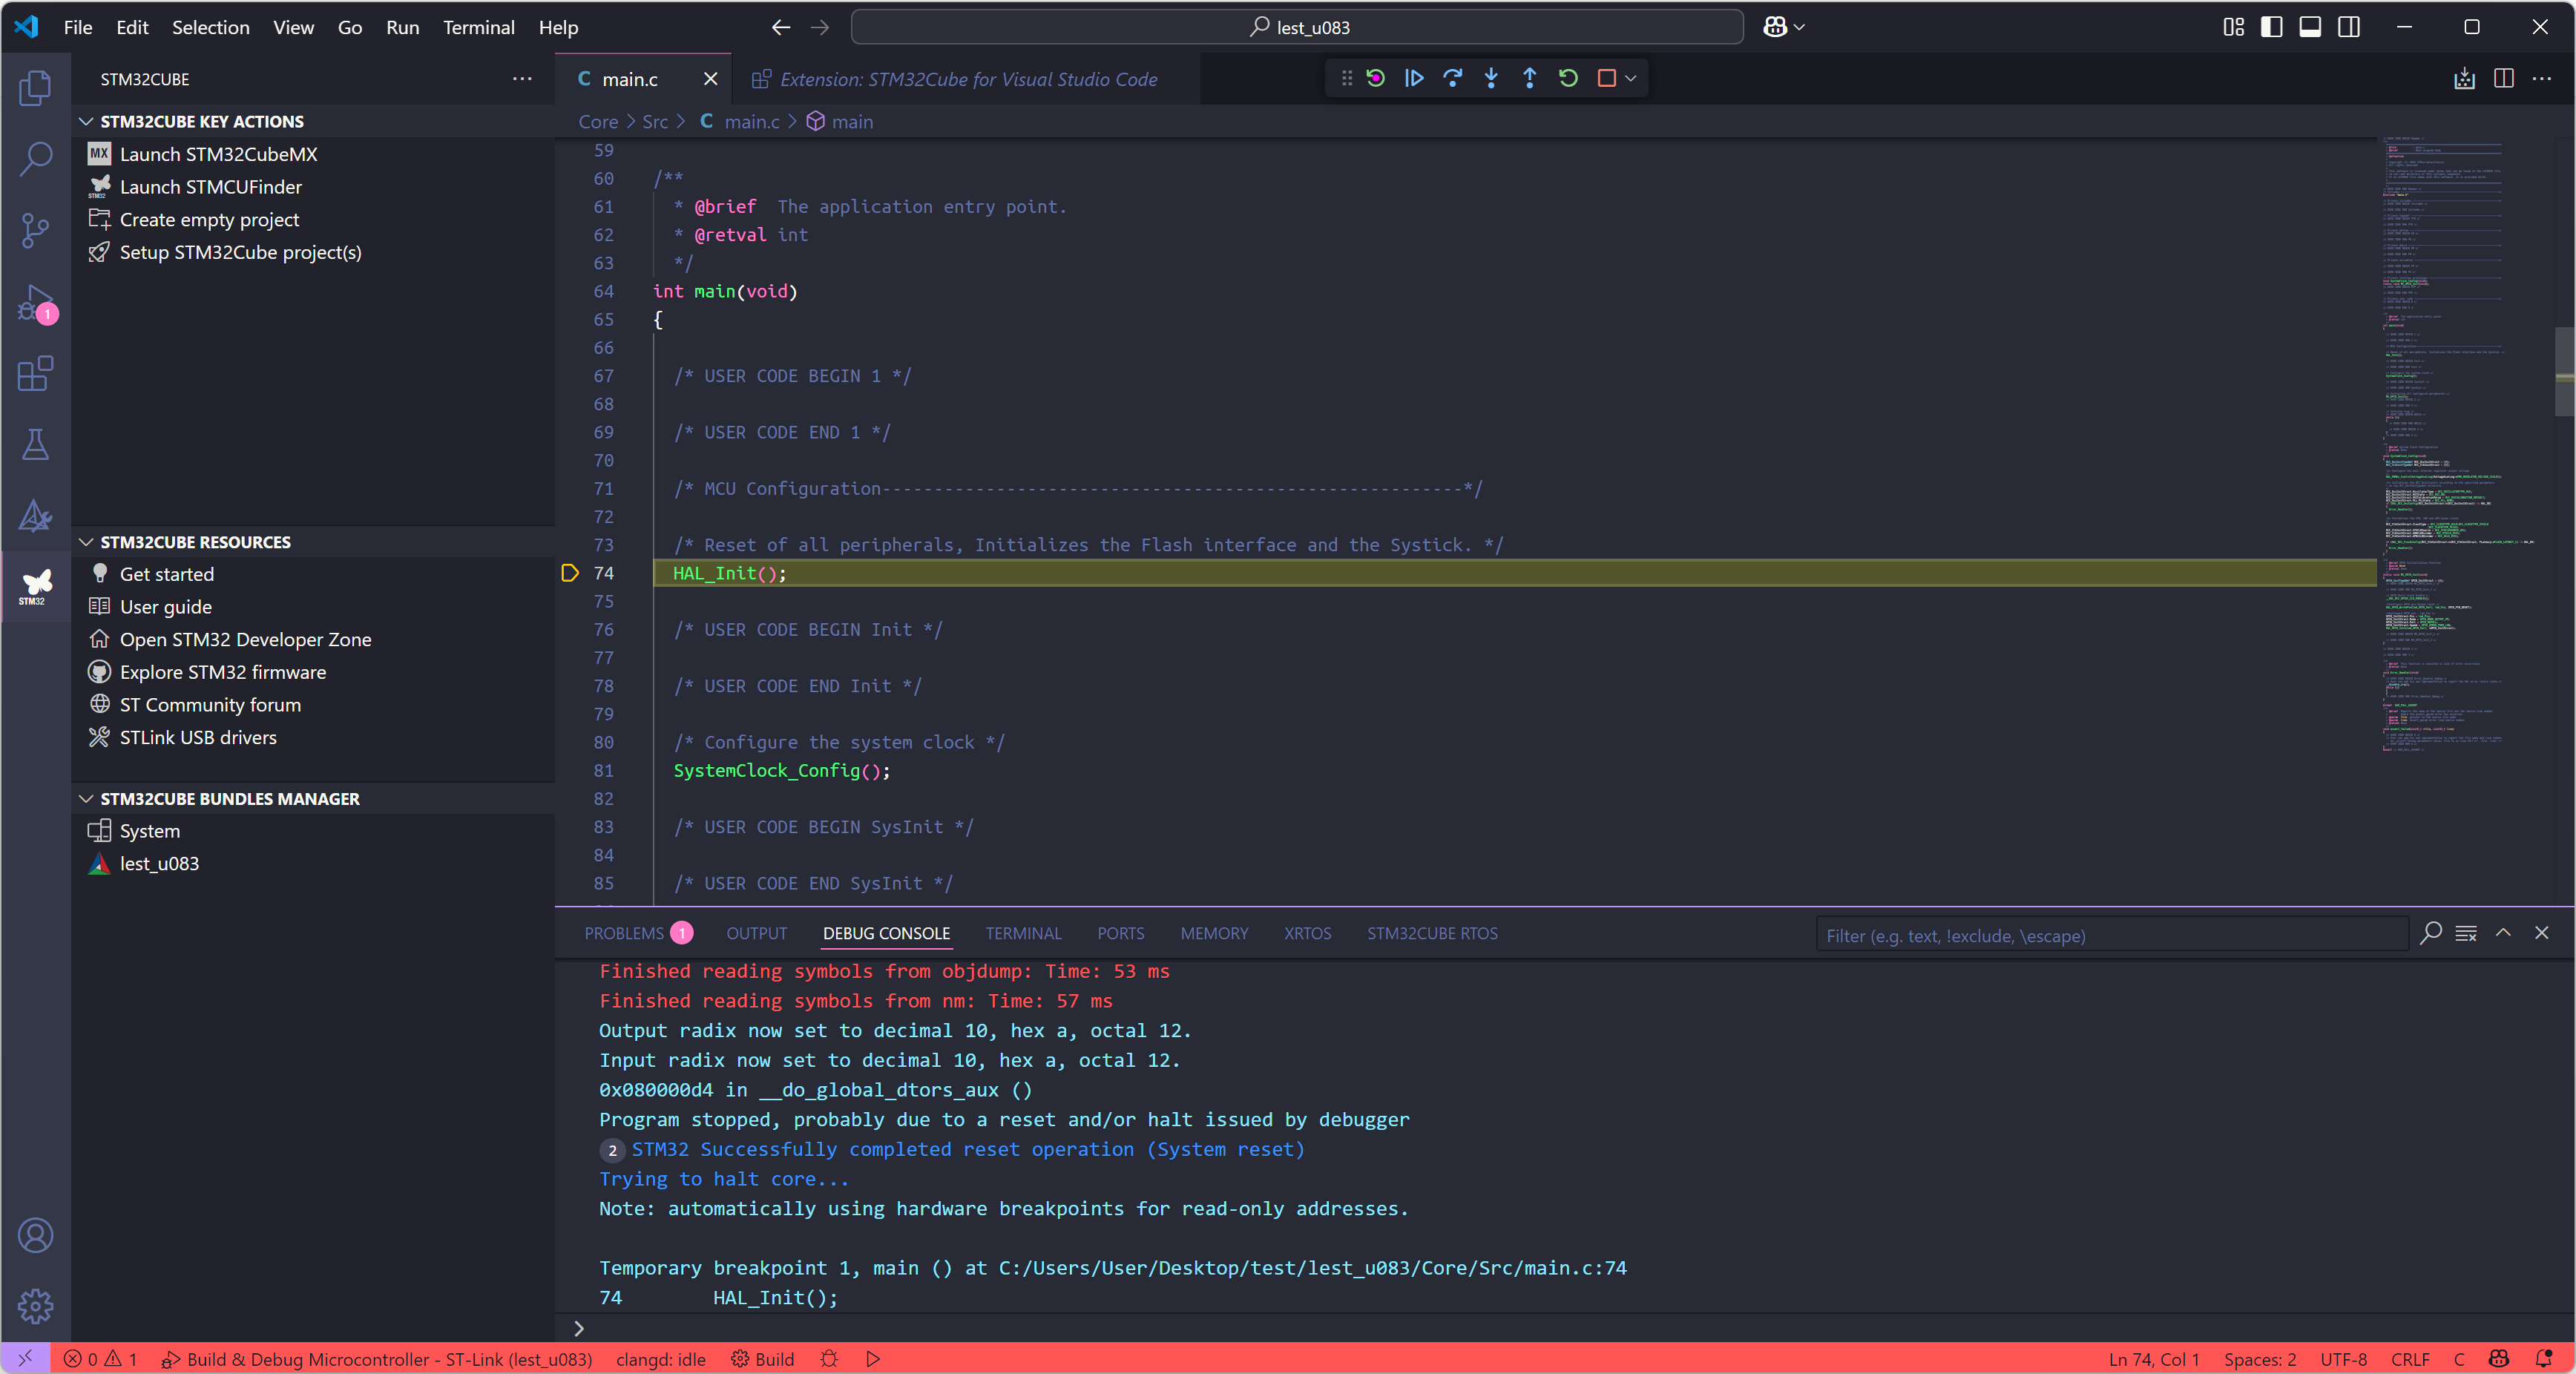This screenshot has width=2576, height=1374.
Task: Step Over in the debug toolbar
Action: click(x=1452, y=78)
